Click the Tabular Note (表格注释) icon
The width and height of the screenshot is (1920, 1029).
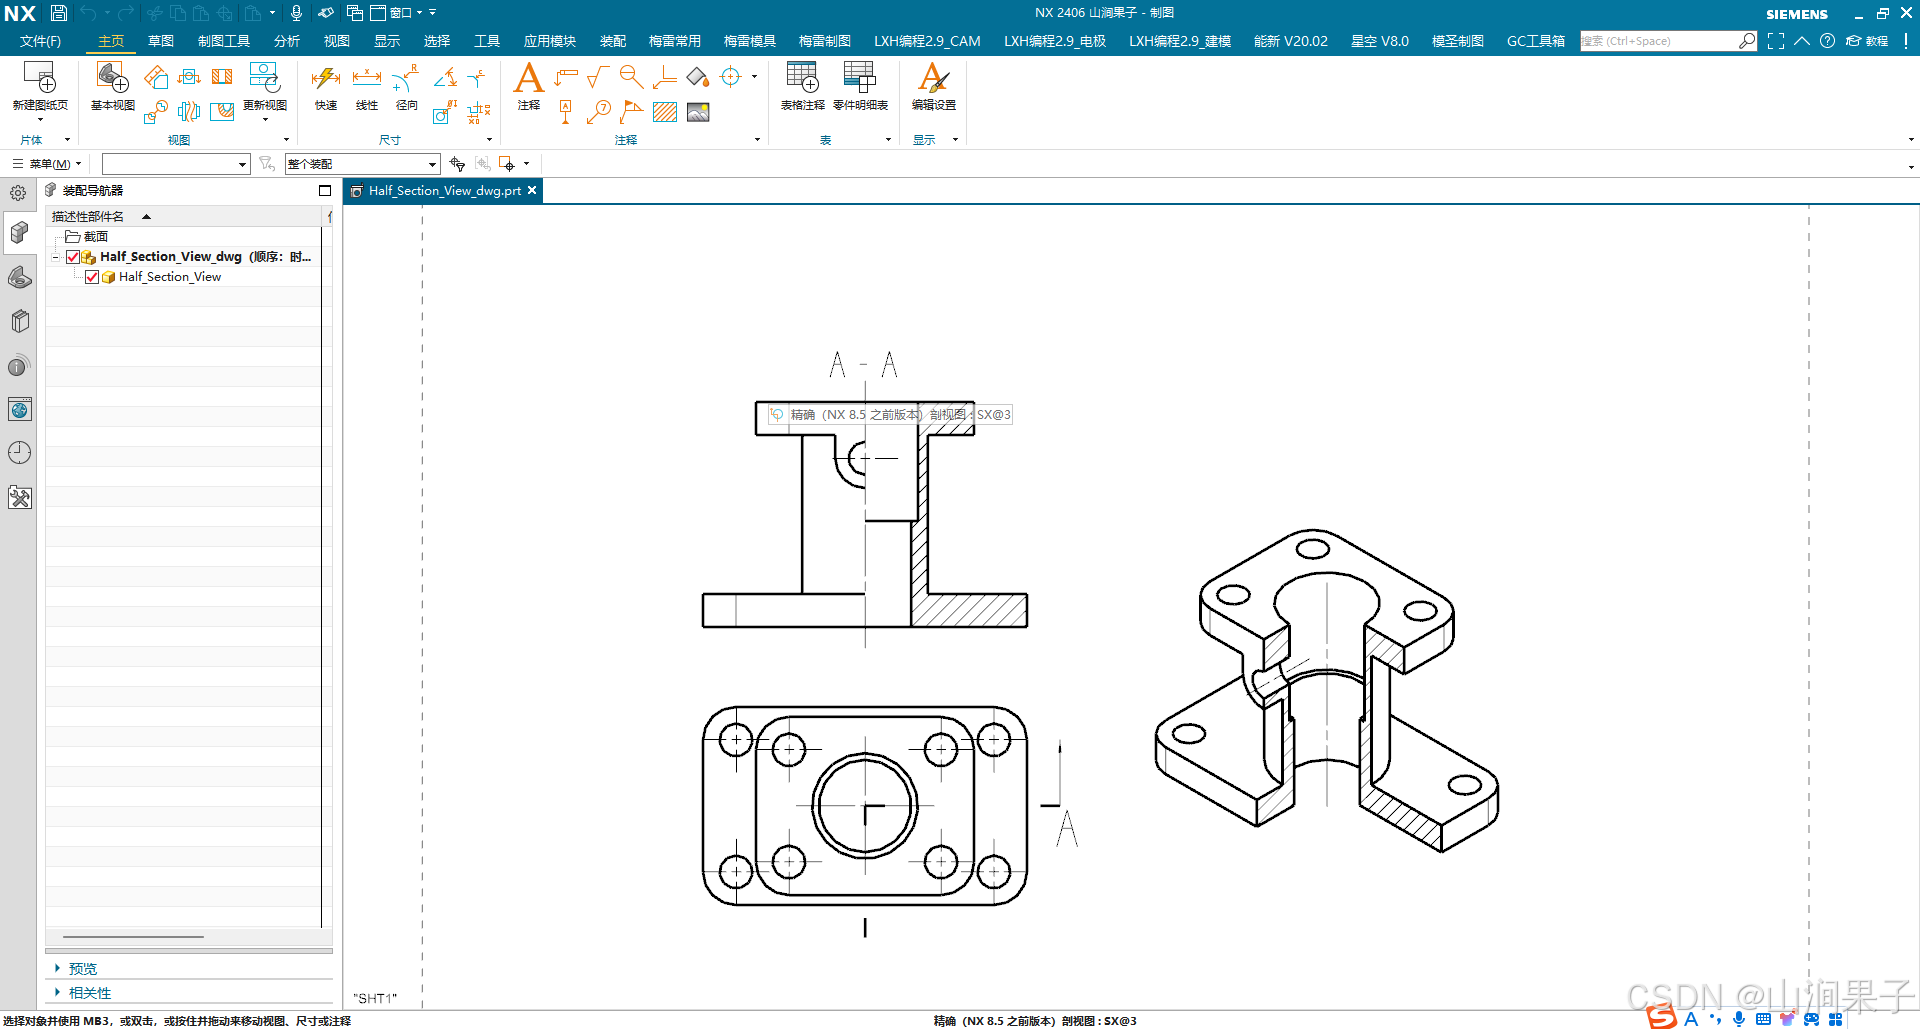tap(802, 78)
